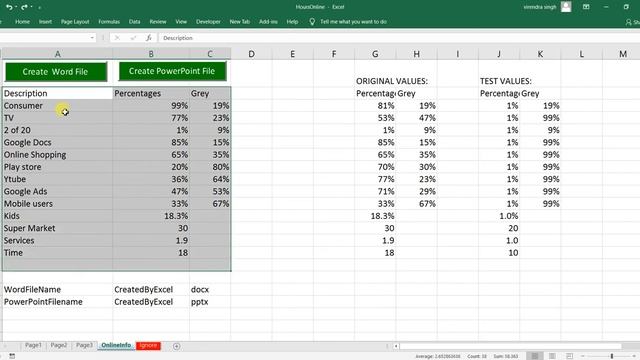
Task: Adjust the zoom slider handle
Action: [x=612, y=356]
